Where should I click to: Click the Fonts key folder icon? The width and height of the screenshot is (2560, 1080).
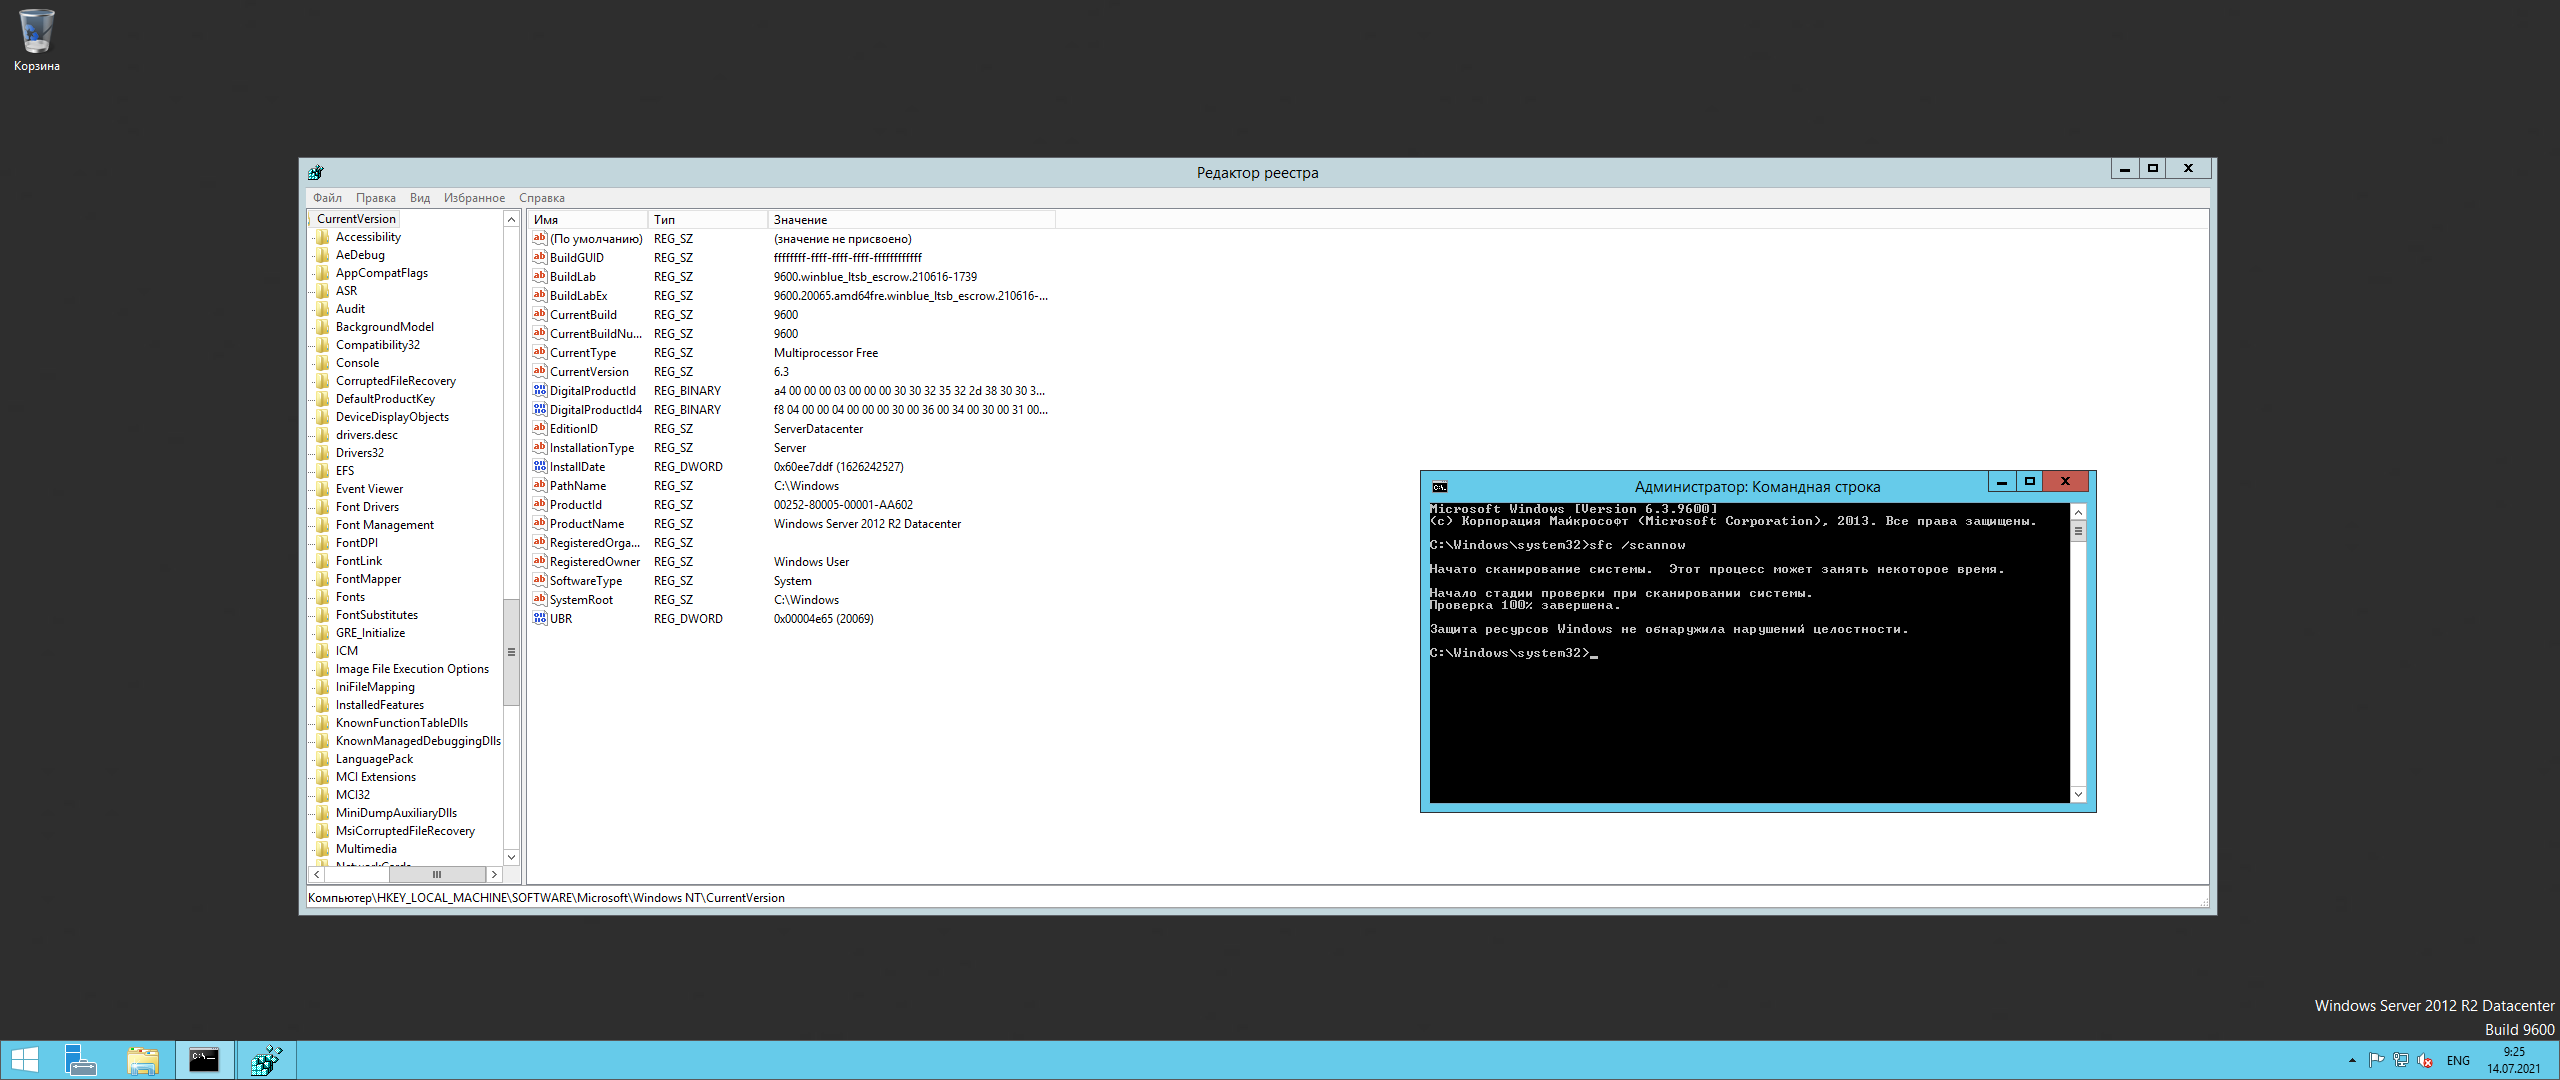pos(323,597)
